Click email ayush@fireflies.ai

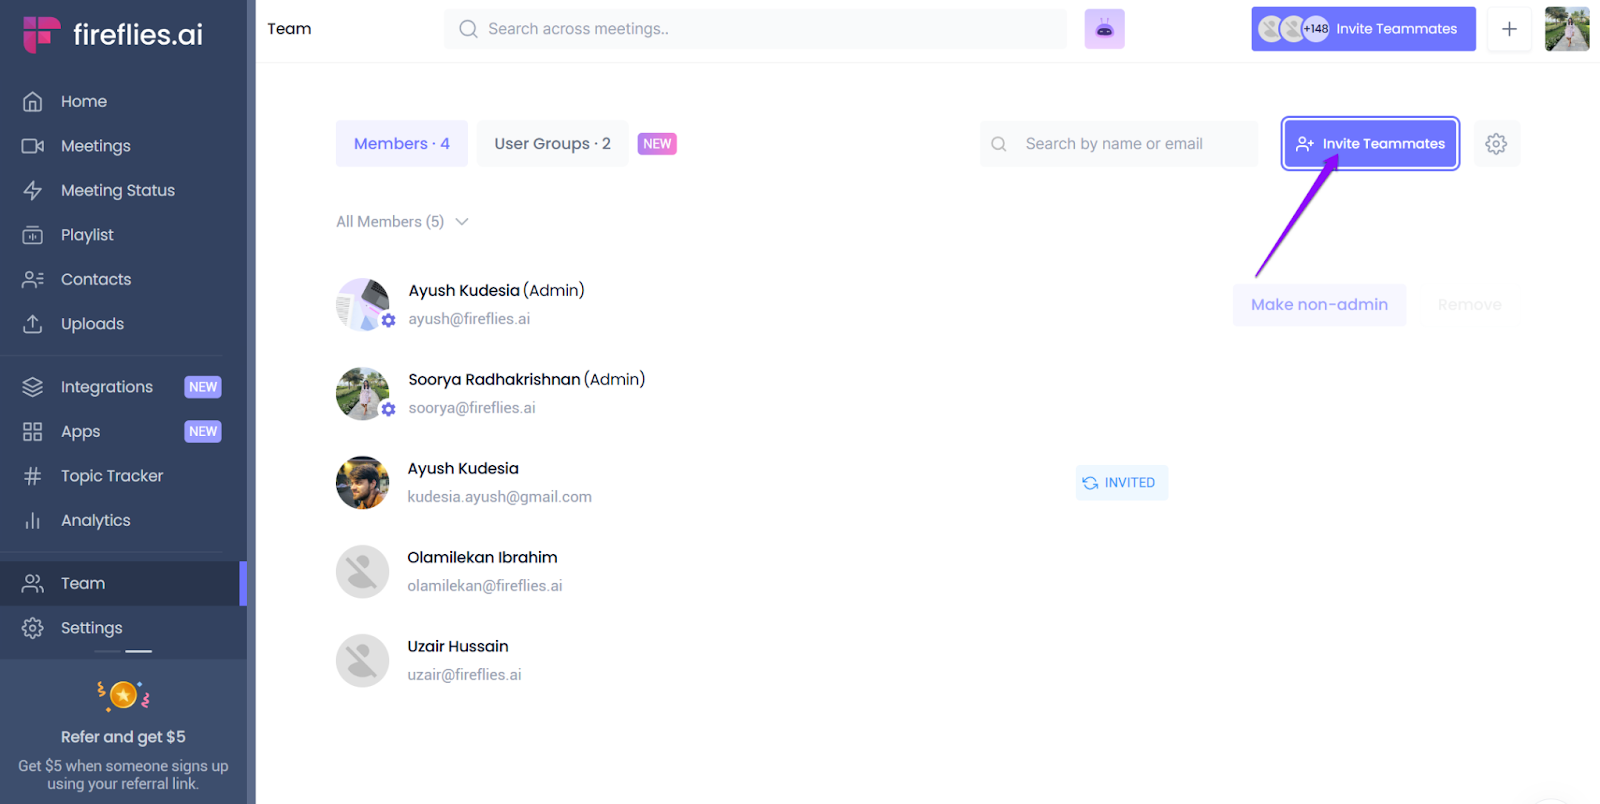pos(469,319)
